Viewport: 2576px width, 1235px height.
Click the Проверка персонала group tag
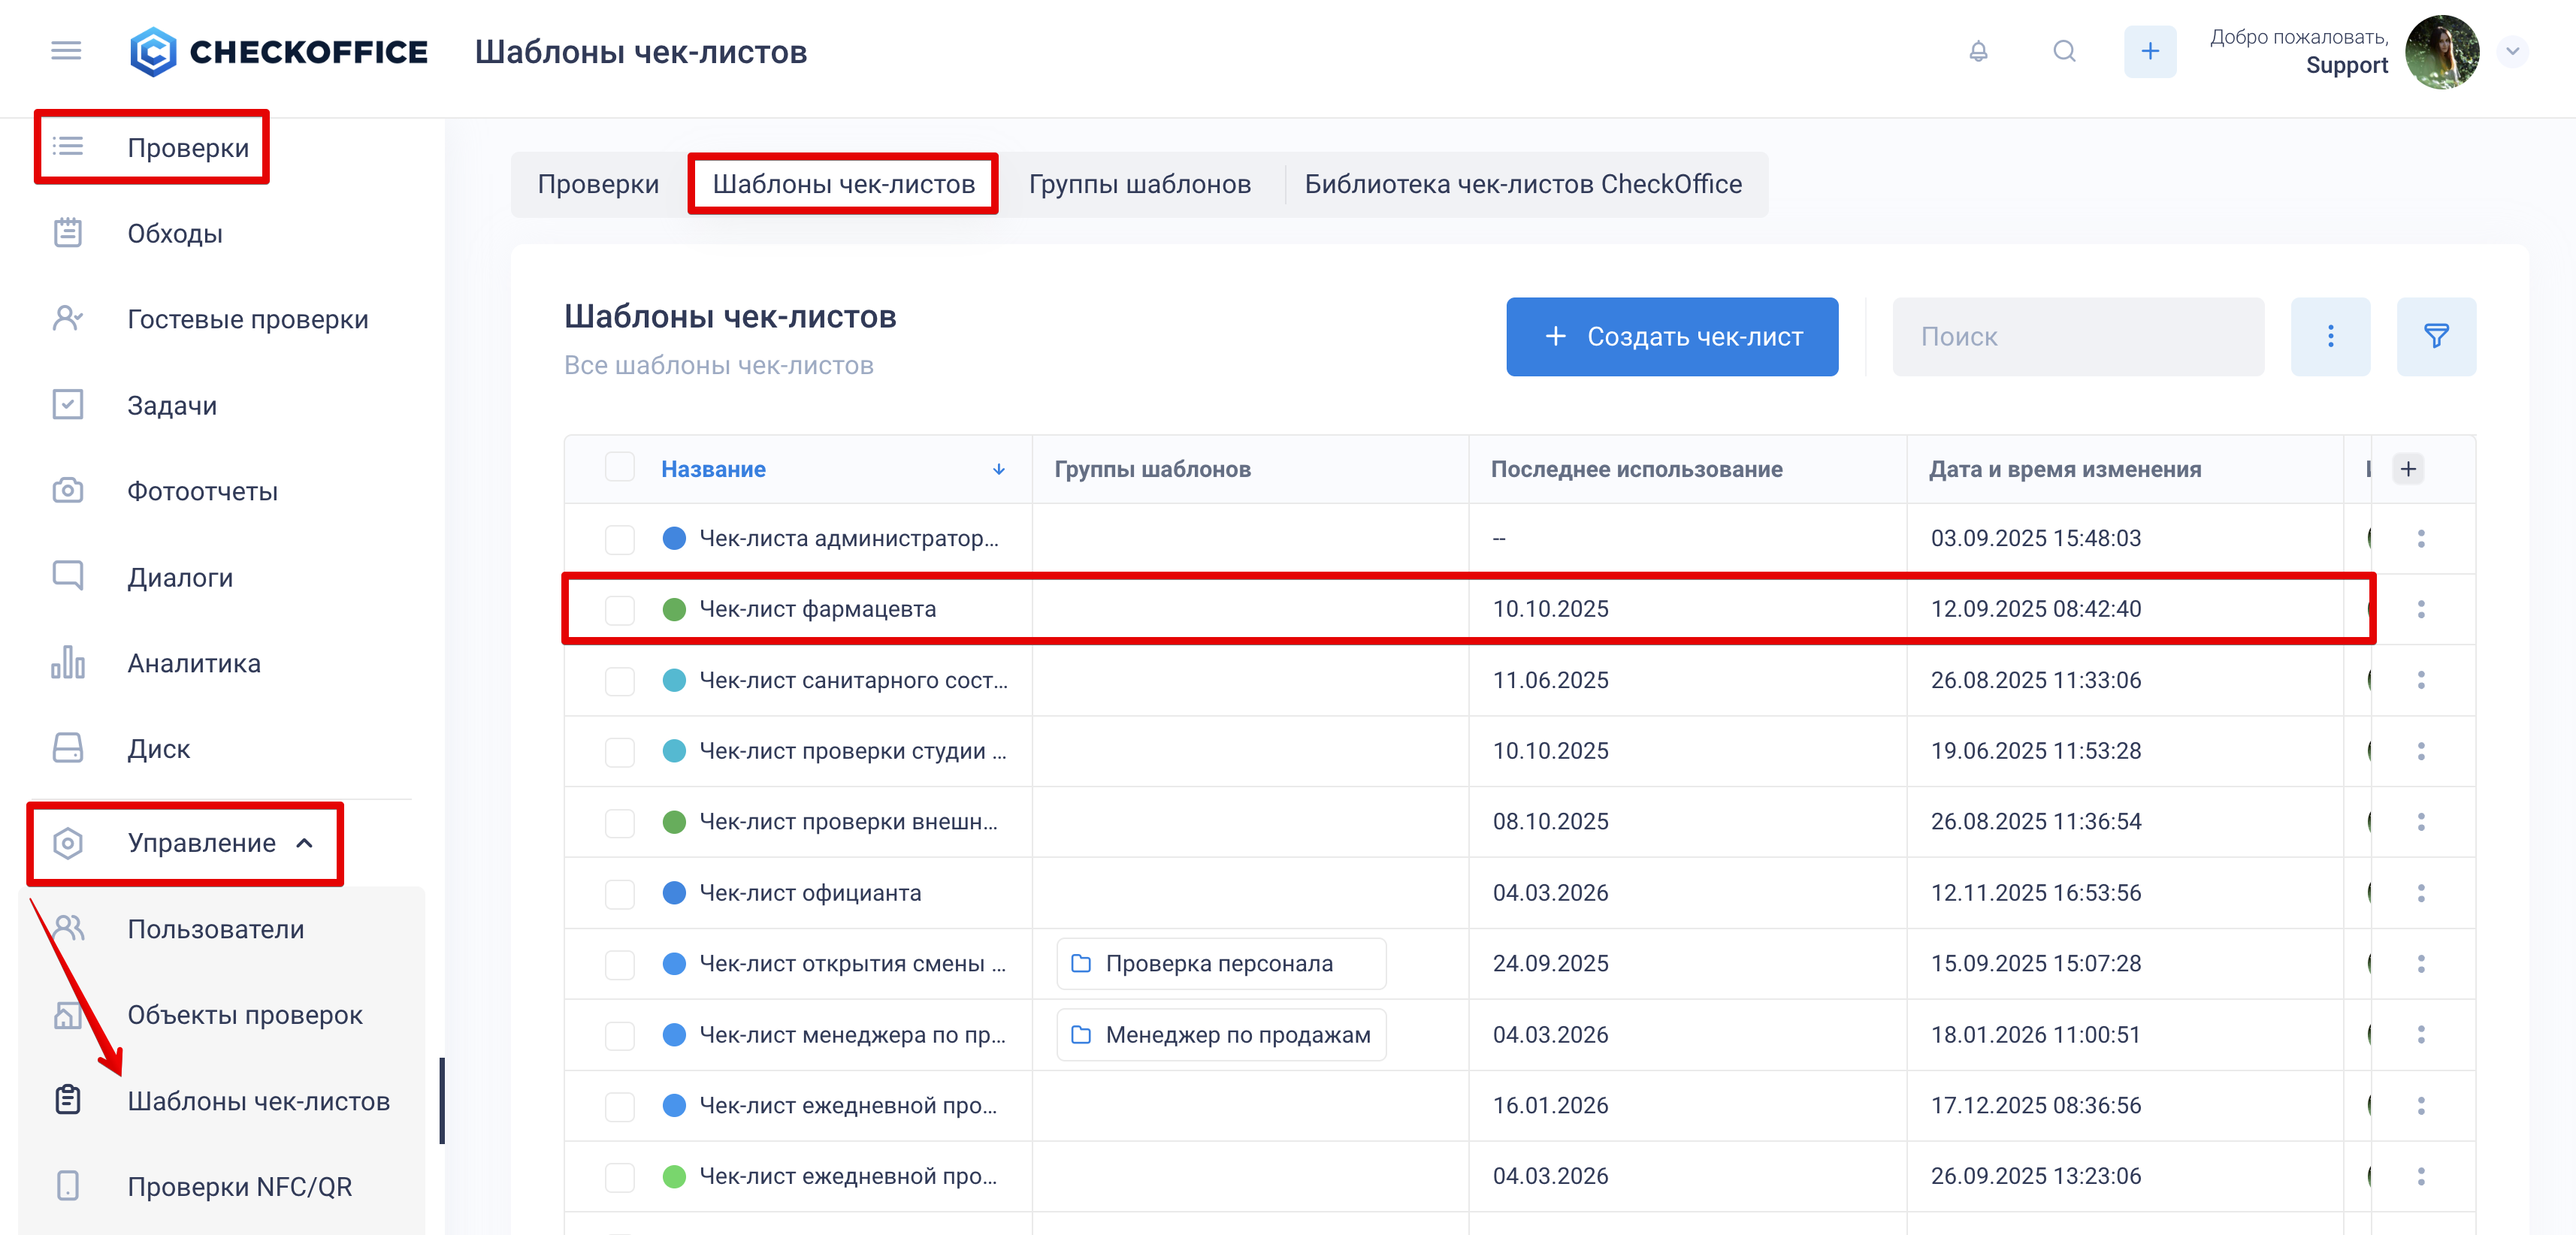pyautogui.click(x=1220, y=963)
